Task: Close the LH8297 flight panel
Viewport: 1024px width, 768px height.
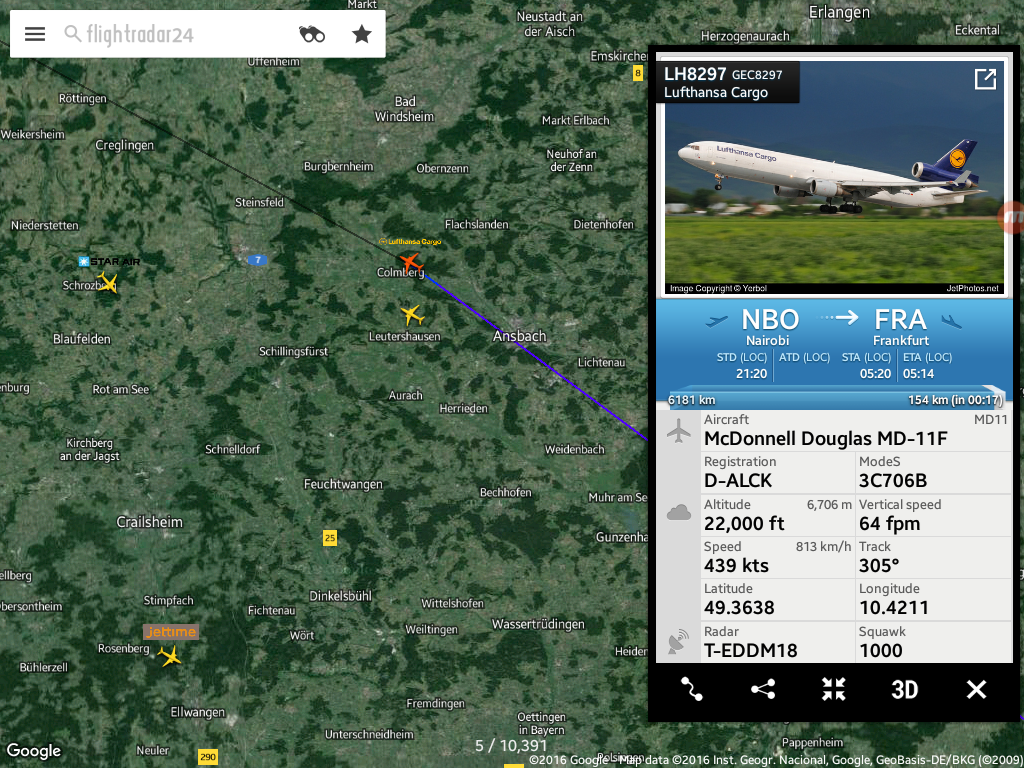Action: pyautogui.click(x=976, y=689)
